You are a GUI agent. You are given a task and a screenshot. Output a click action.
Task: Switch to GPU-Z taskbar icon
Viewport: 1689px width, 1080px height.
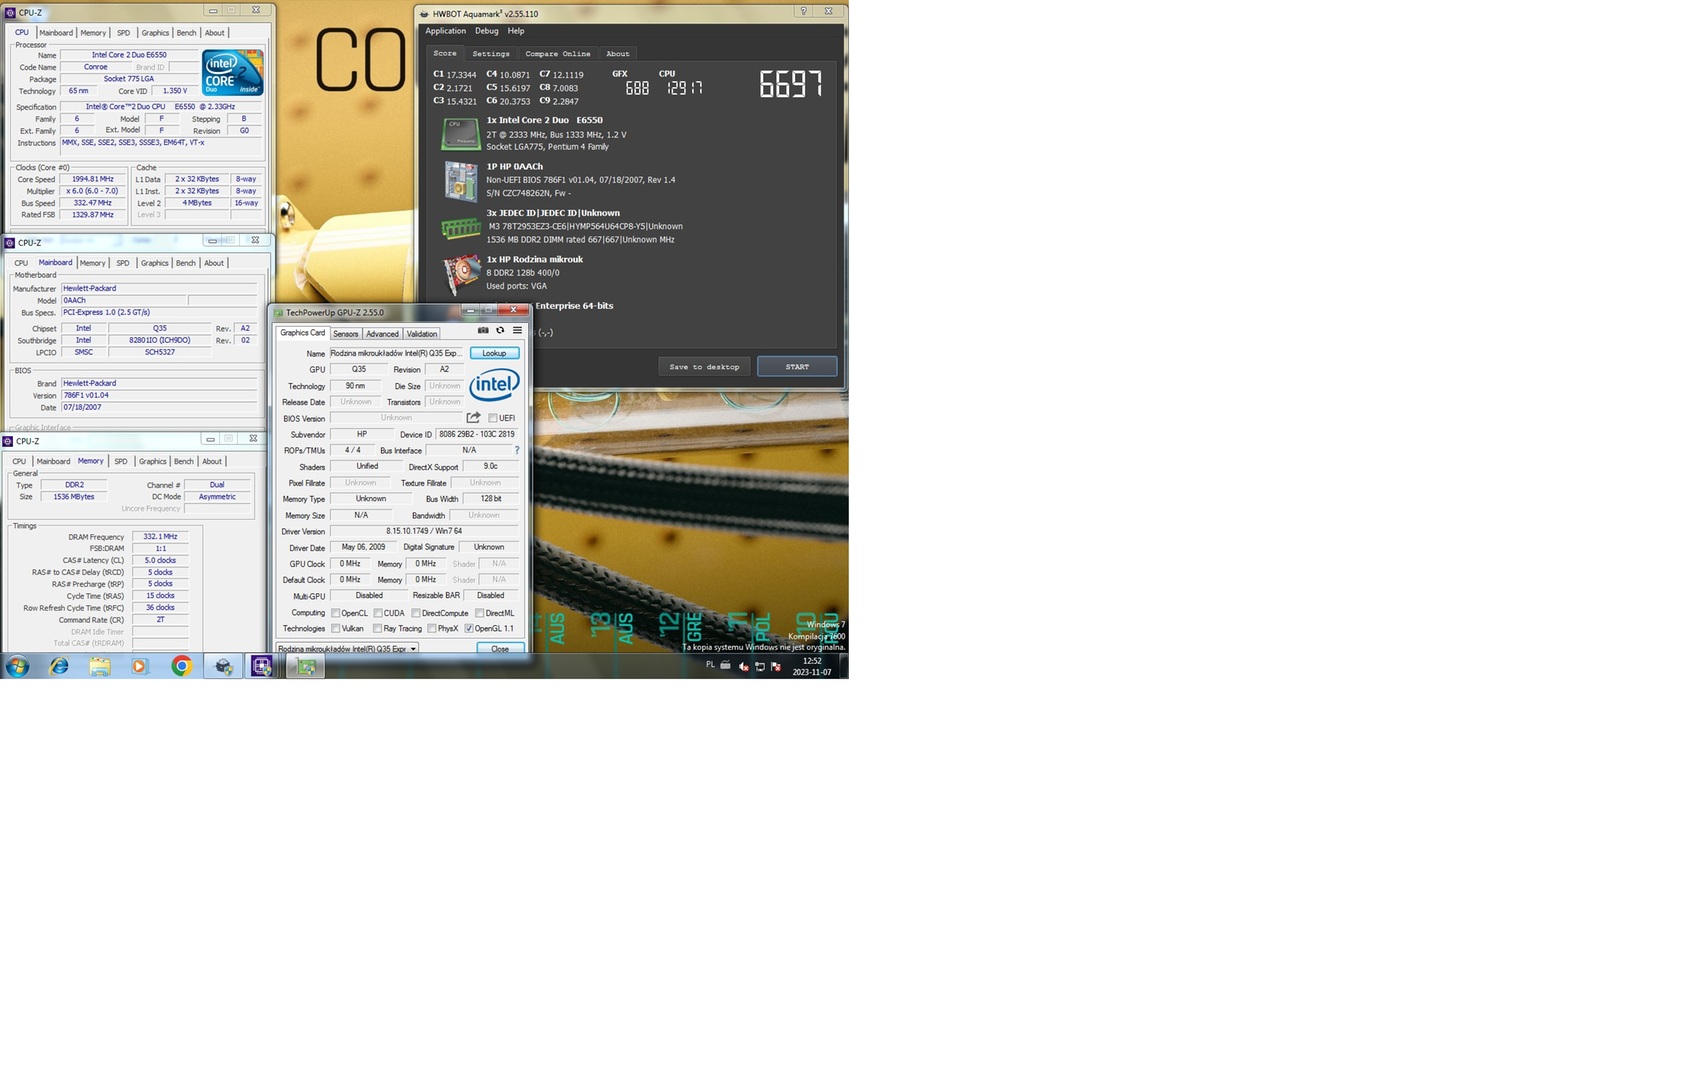point(306,666)
